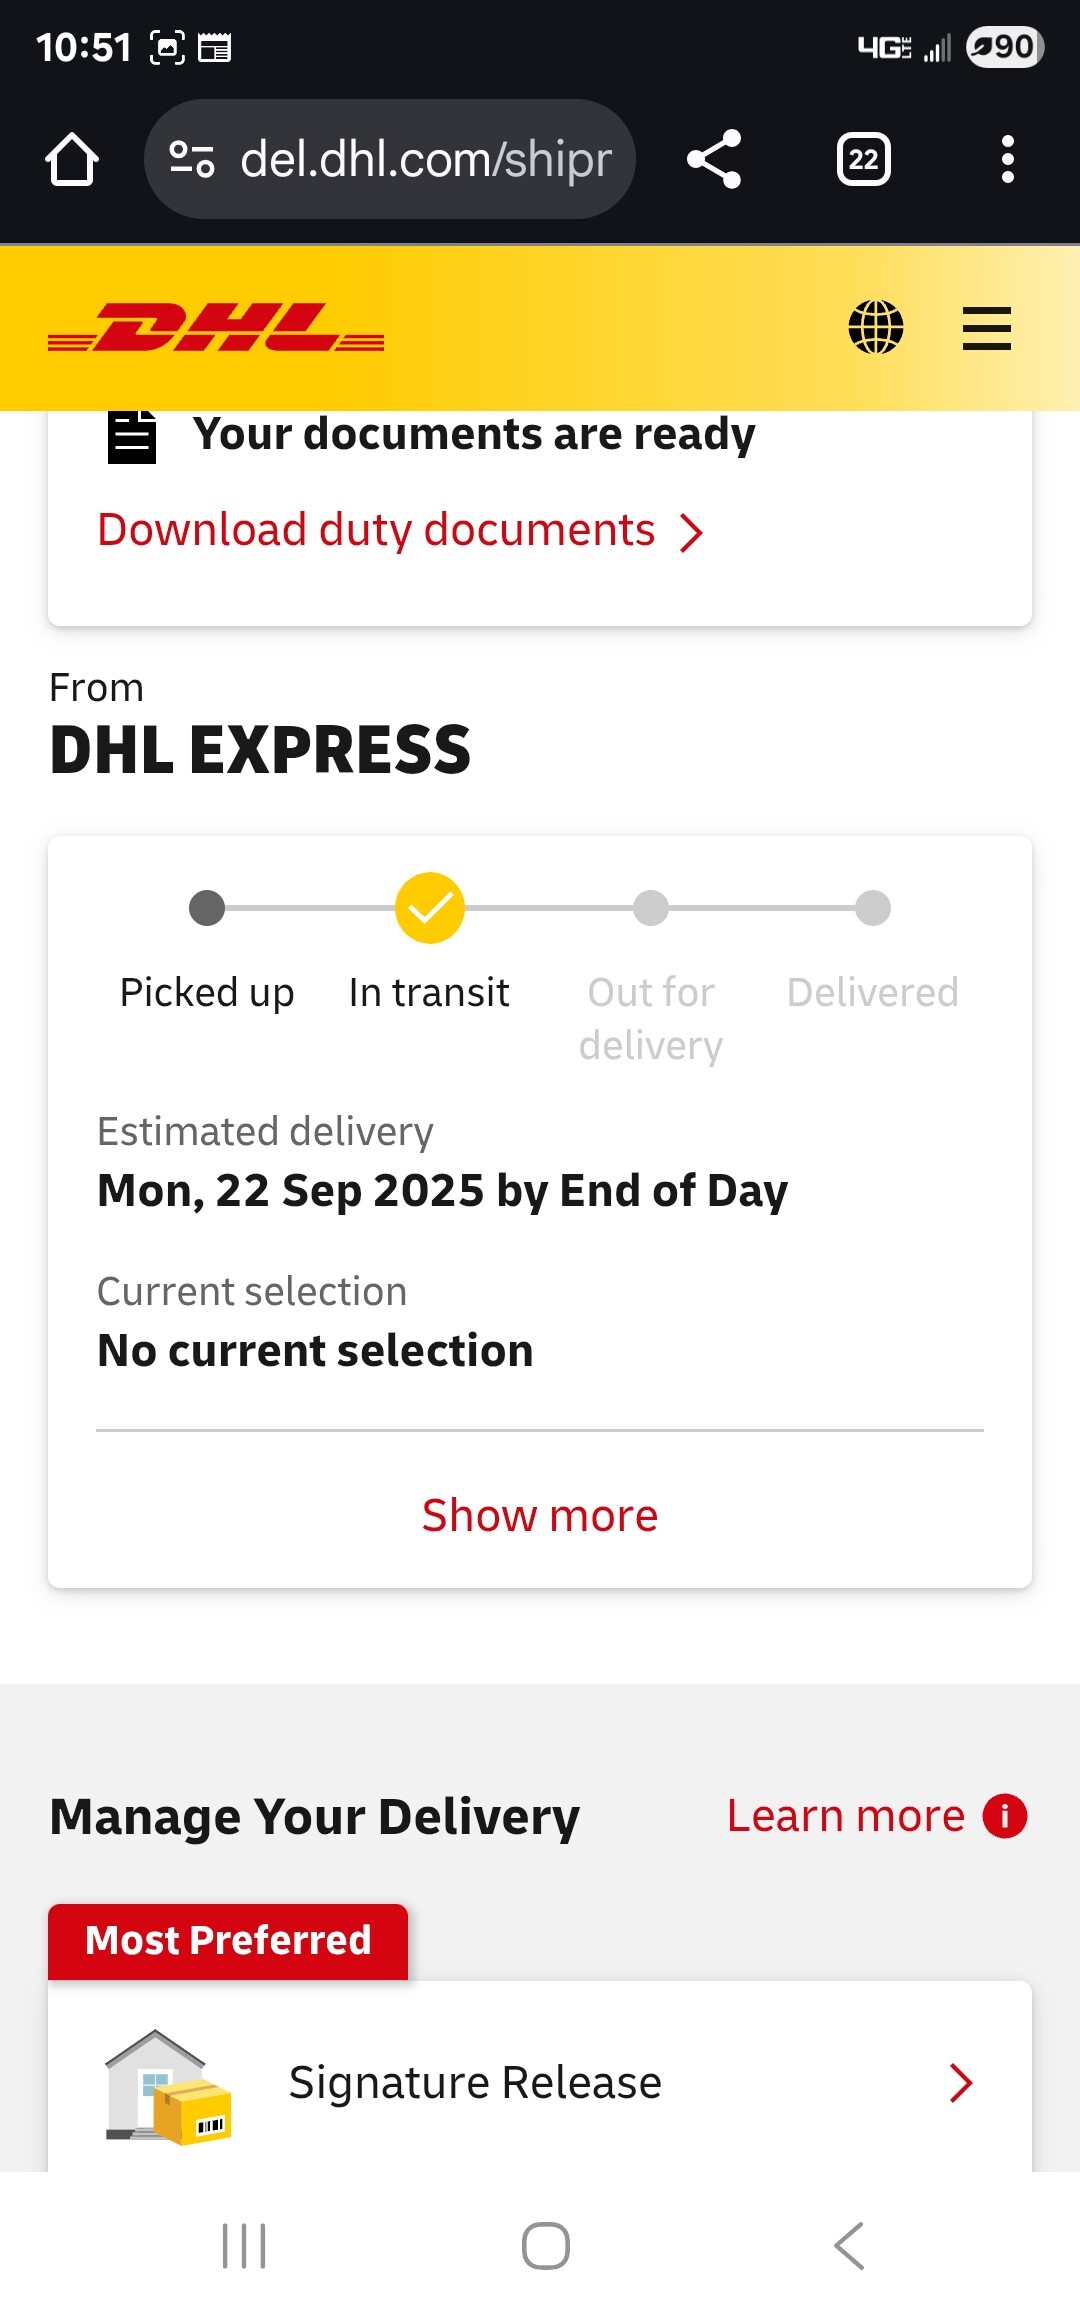Open the DHL hamburger menu
Image resolution: width=1080 pixels, height=2316 pixels.
[x=986, y=328]
